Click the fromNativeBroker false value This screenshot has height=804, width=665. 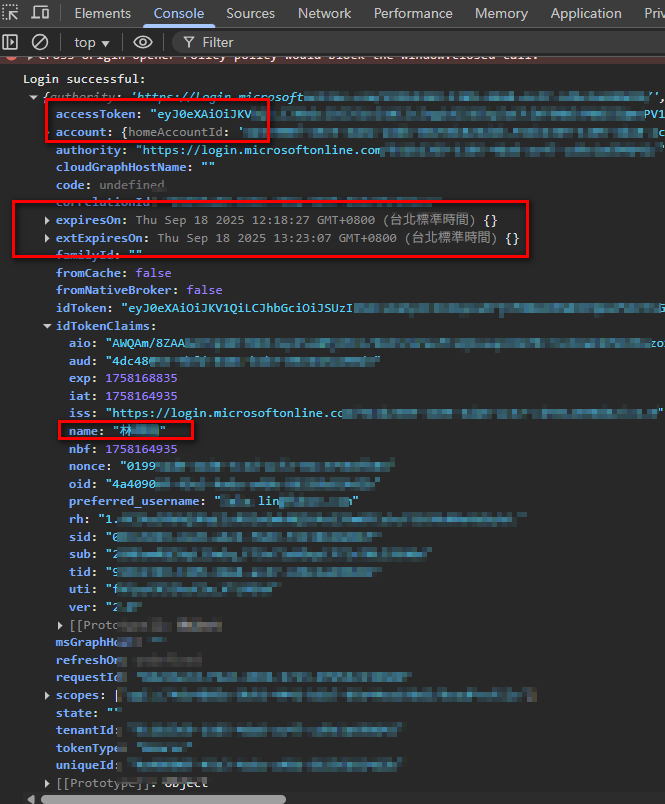click(204, 290)
